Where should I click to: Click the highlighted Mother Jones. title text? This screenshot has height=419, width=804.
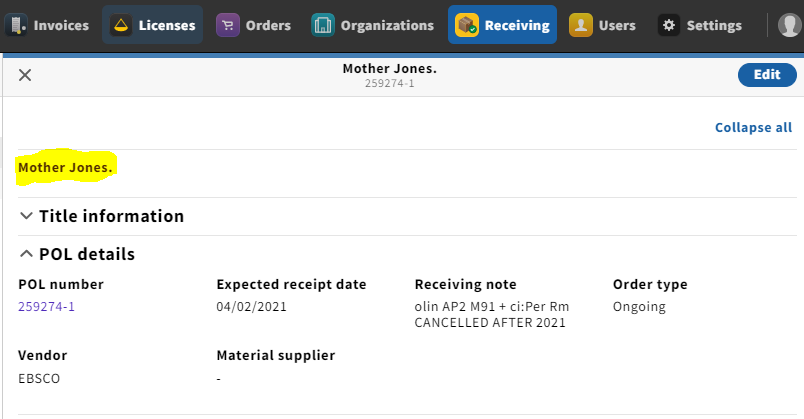[65, 168]
